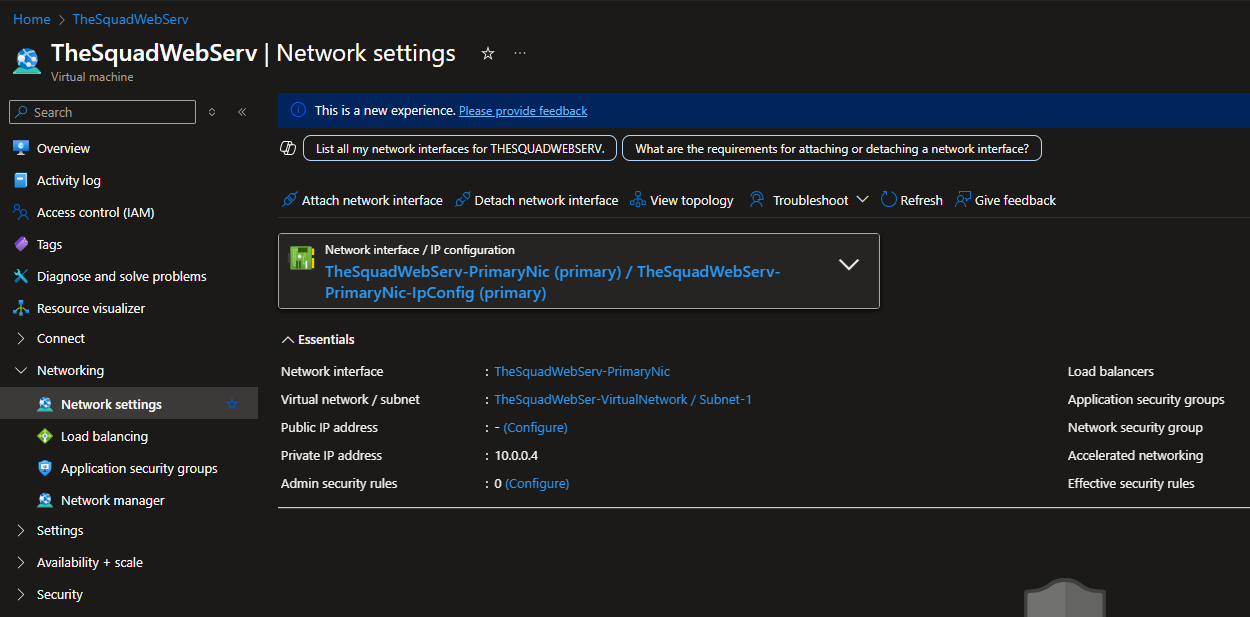Open Overview in the sidebar
The image size is (1250, 617).
pos(63,148)
